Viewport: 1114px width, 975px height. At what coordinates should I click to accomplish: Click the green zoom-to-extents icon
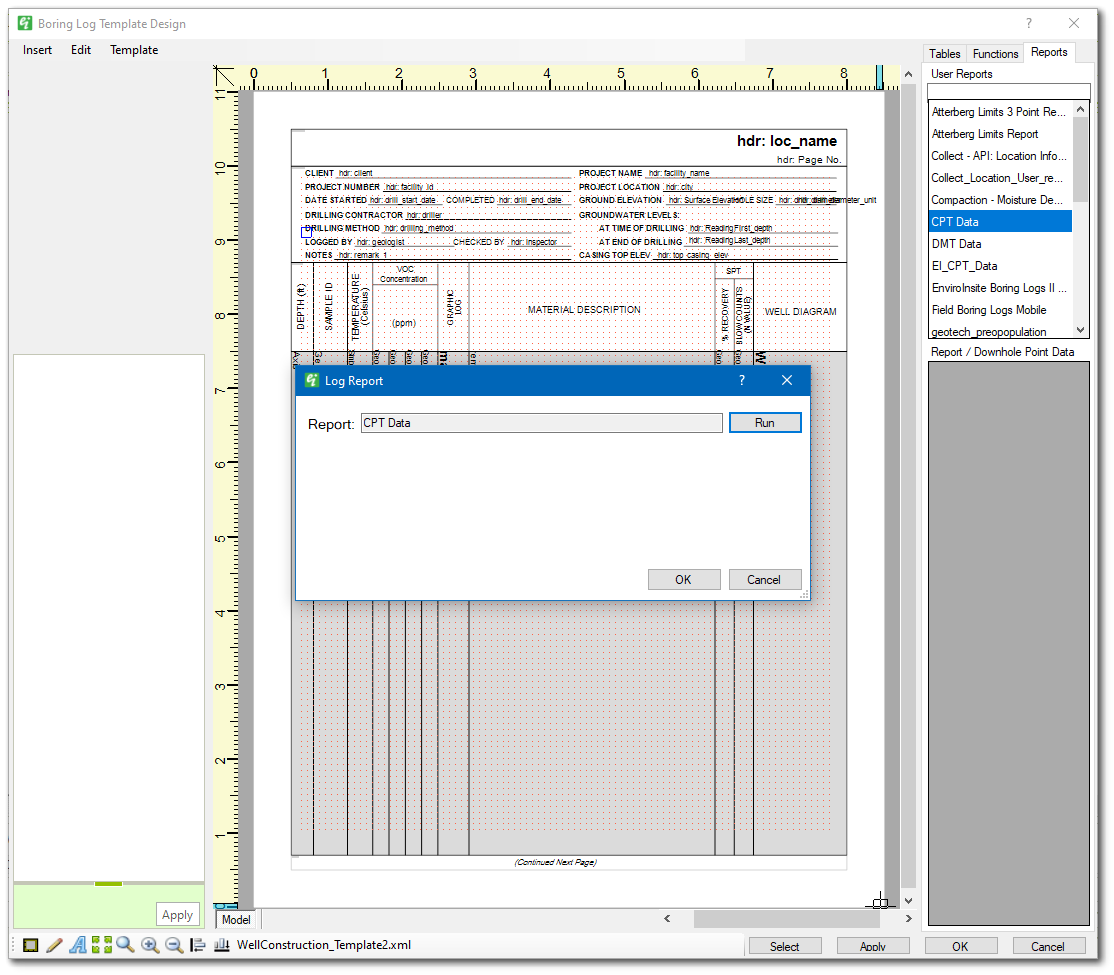pos(101,945)
